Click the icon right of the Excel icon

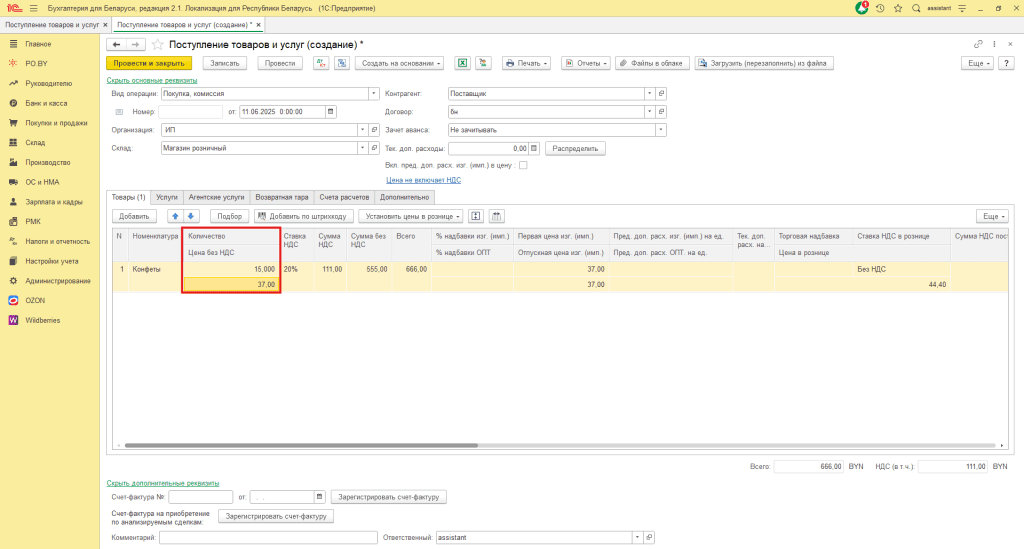[483, 63]
